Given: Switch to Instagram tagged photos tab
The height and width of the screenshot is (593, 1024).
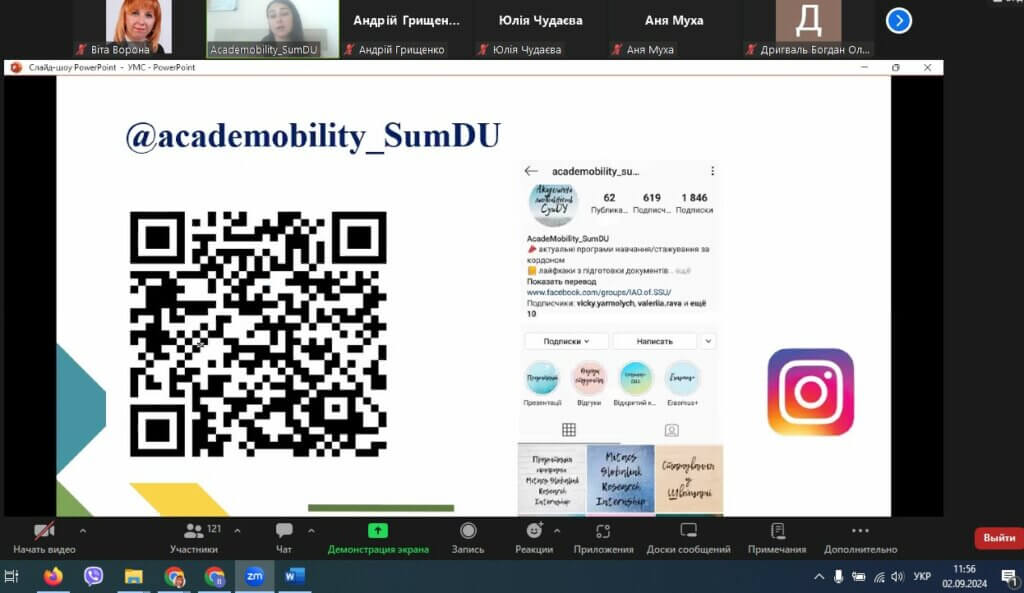Looking at the screenshot, I should tap(671, 430).
